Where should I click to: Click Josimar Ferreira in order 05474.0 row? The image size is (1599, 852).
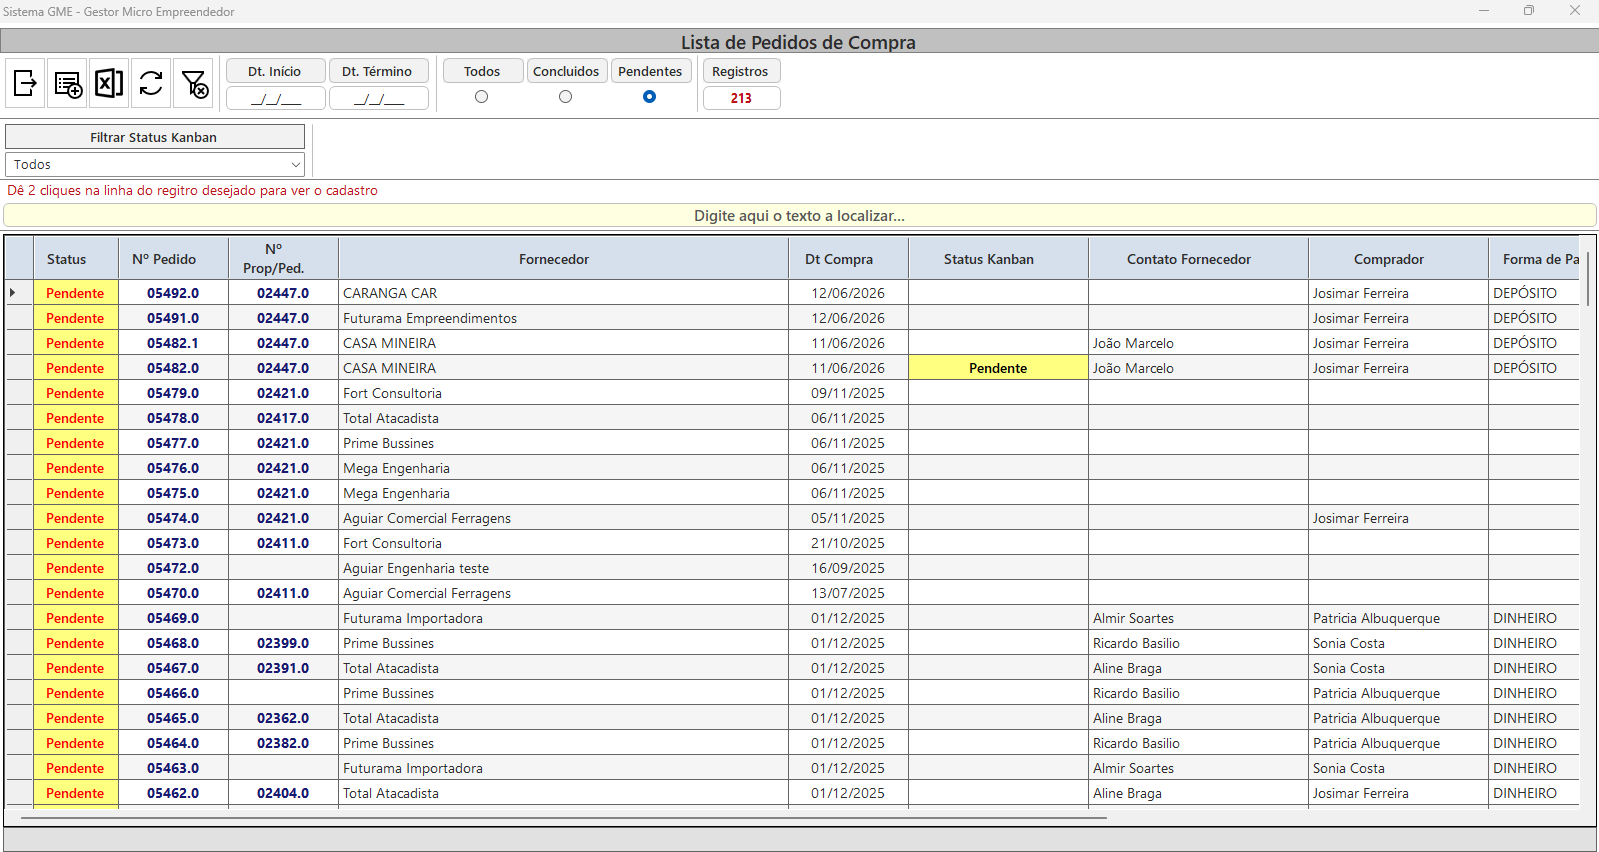(x=1361, y=518)
